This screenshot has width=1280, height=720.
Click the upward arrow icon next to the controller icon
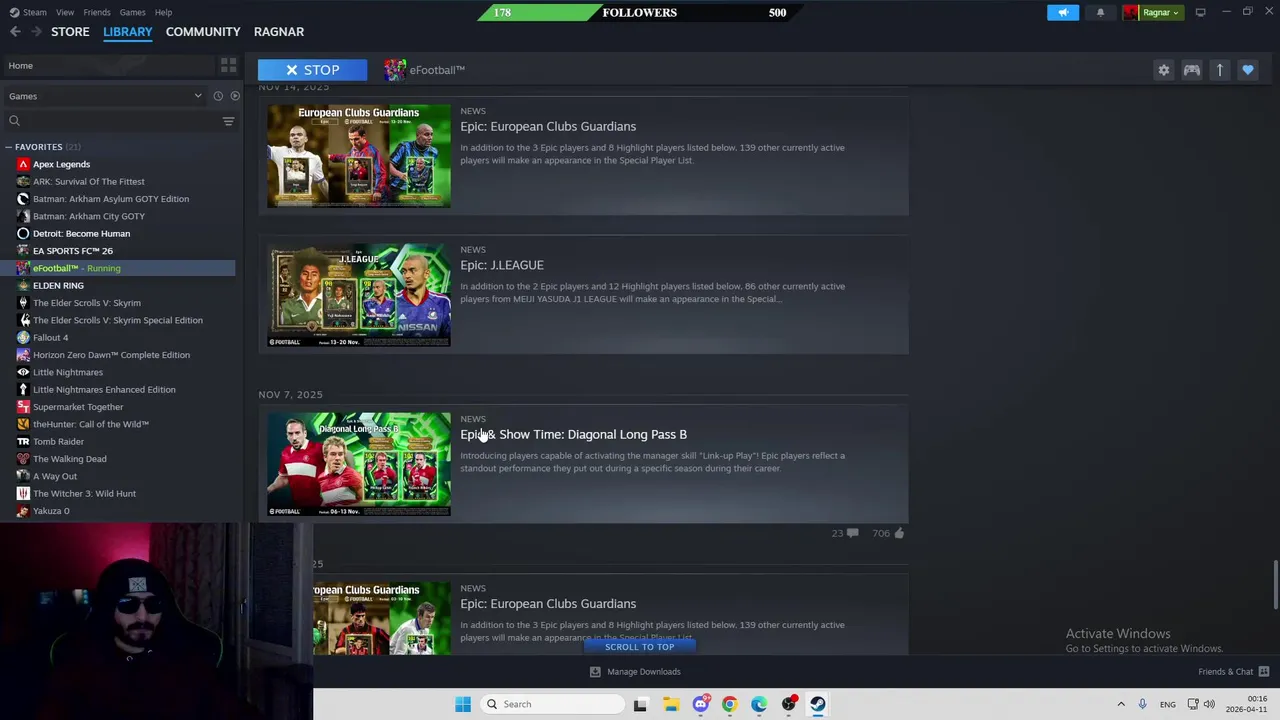tap(1219, 70)
